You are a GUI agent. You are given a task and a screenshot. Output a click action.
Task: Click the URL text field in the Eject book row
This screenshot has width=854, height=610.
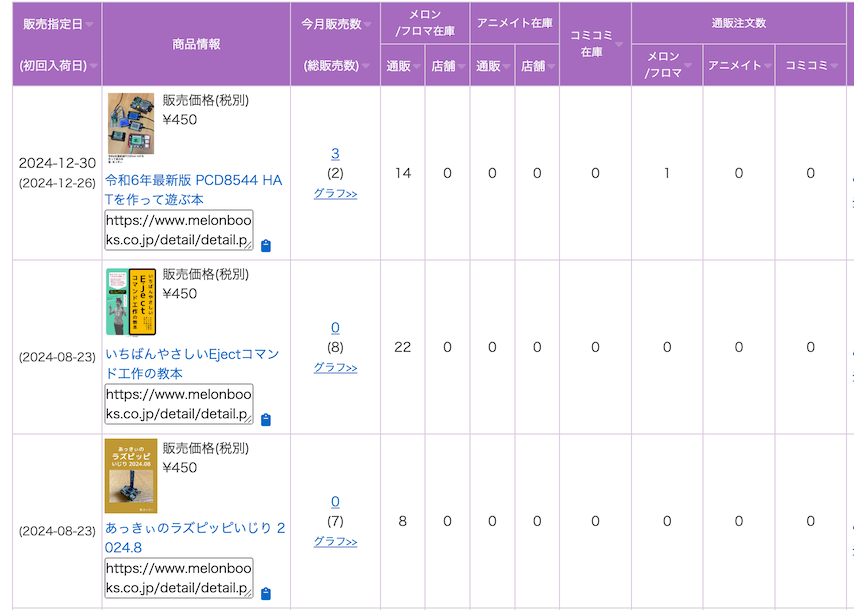178,404
